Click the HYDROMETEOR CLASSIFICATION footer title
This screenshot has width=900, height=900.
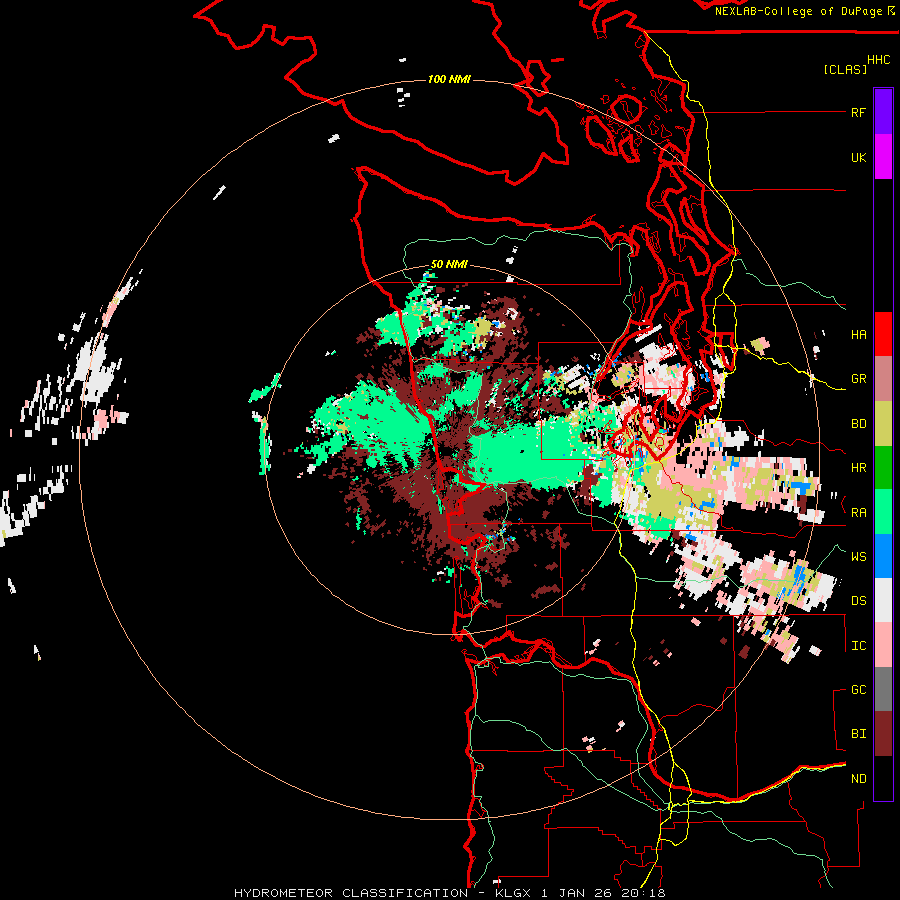coord(351,893)
